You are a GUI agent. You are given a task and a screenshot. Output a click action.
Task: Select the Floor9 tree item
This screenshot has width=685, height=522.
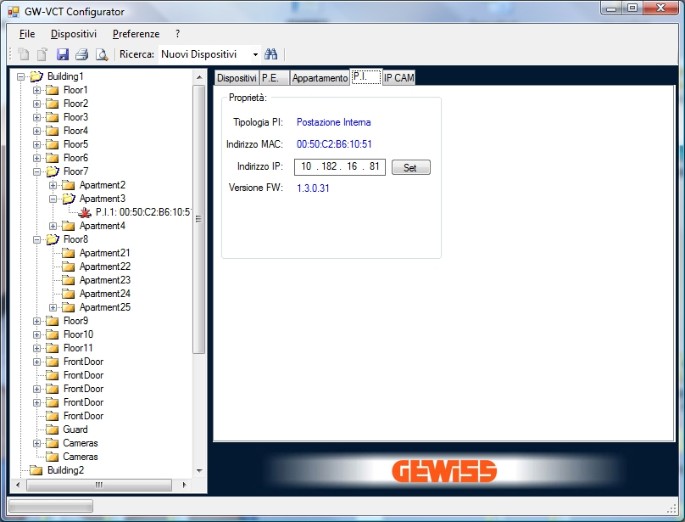[x=76, y=321]
